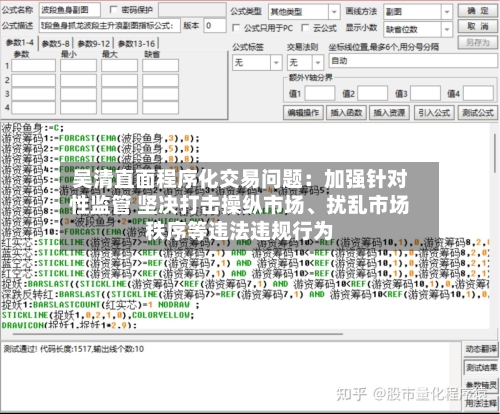Click the 引入公式 button
Viewport: 500px width, 414px height.
point(434,113)
